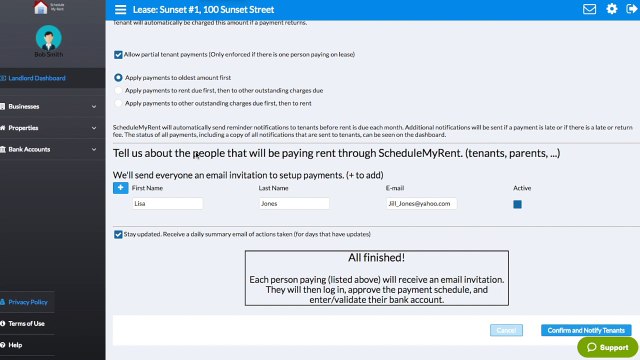Add a payer with the plus button

(120, 188)
